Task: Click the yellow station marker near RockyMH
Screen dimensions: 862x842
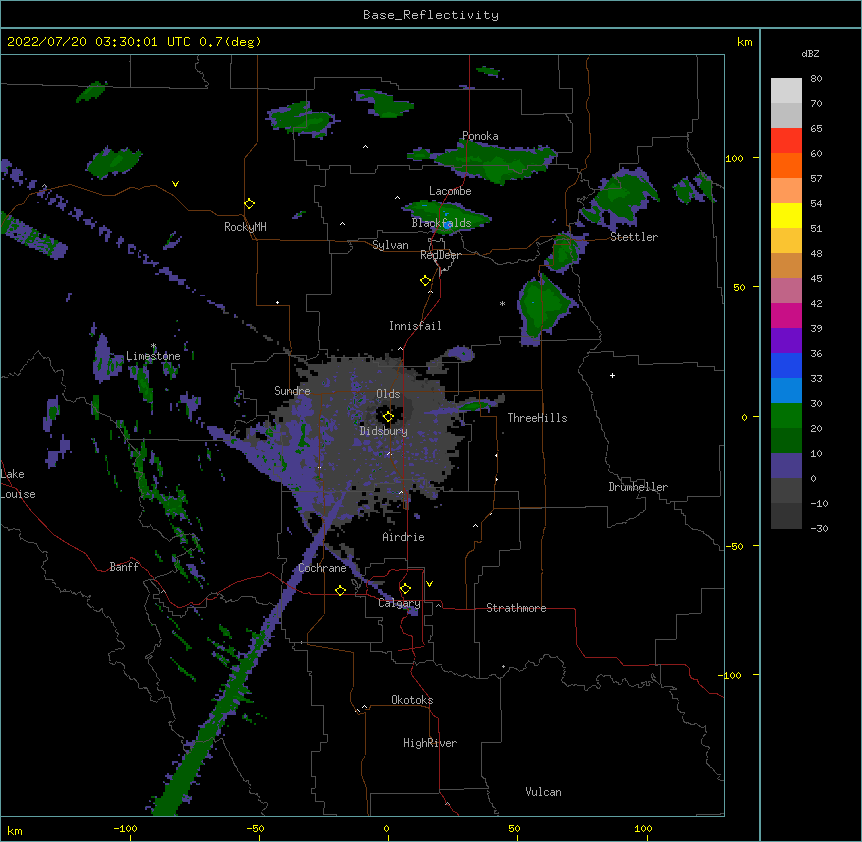Action: [x=249, y=203]
